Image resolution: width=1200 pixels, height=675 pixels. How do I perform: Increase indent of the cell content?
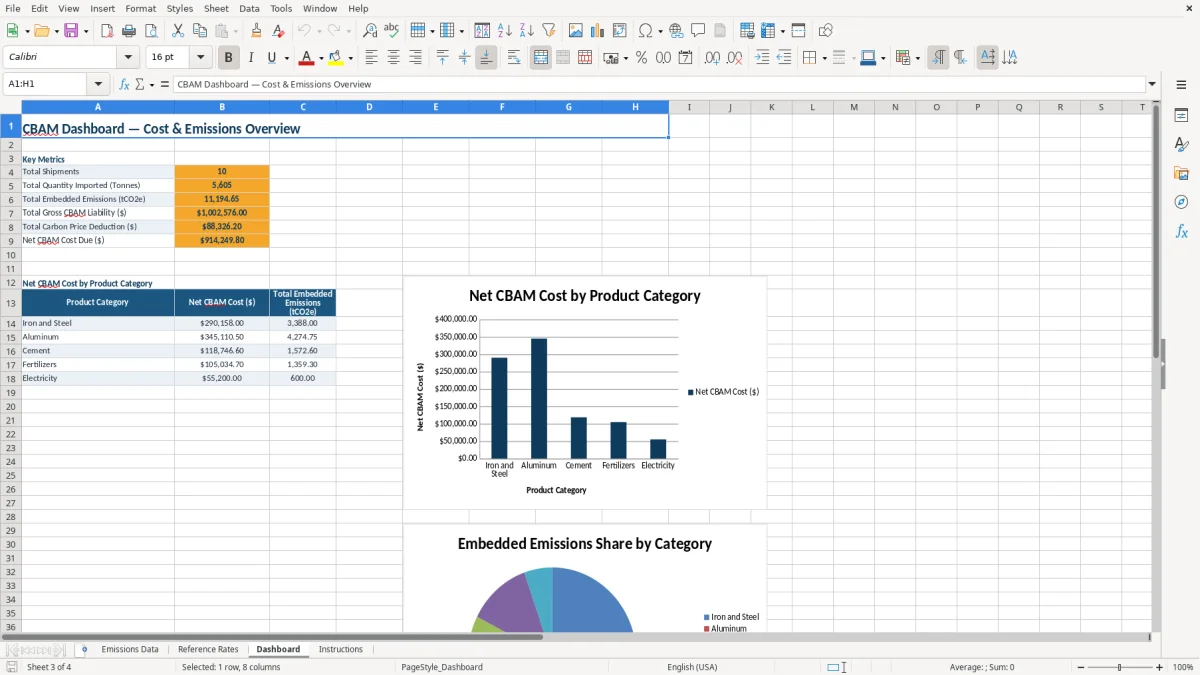(x=762, y=58)
